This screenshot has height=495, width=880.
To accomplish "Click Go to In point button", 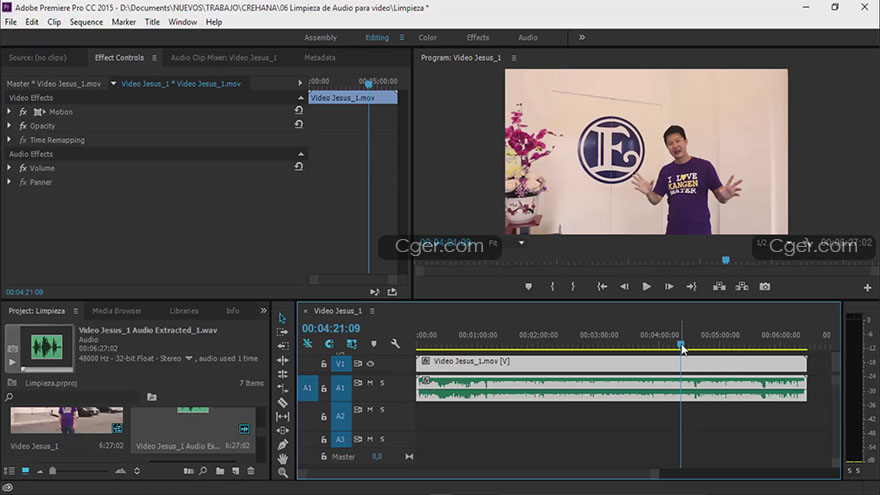I will click(602, 286).
